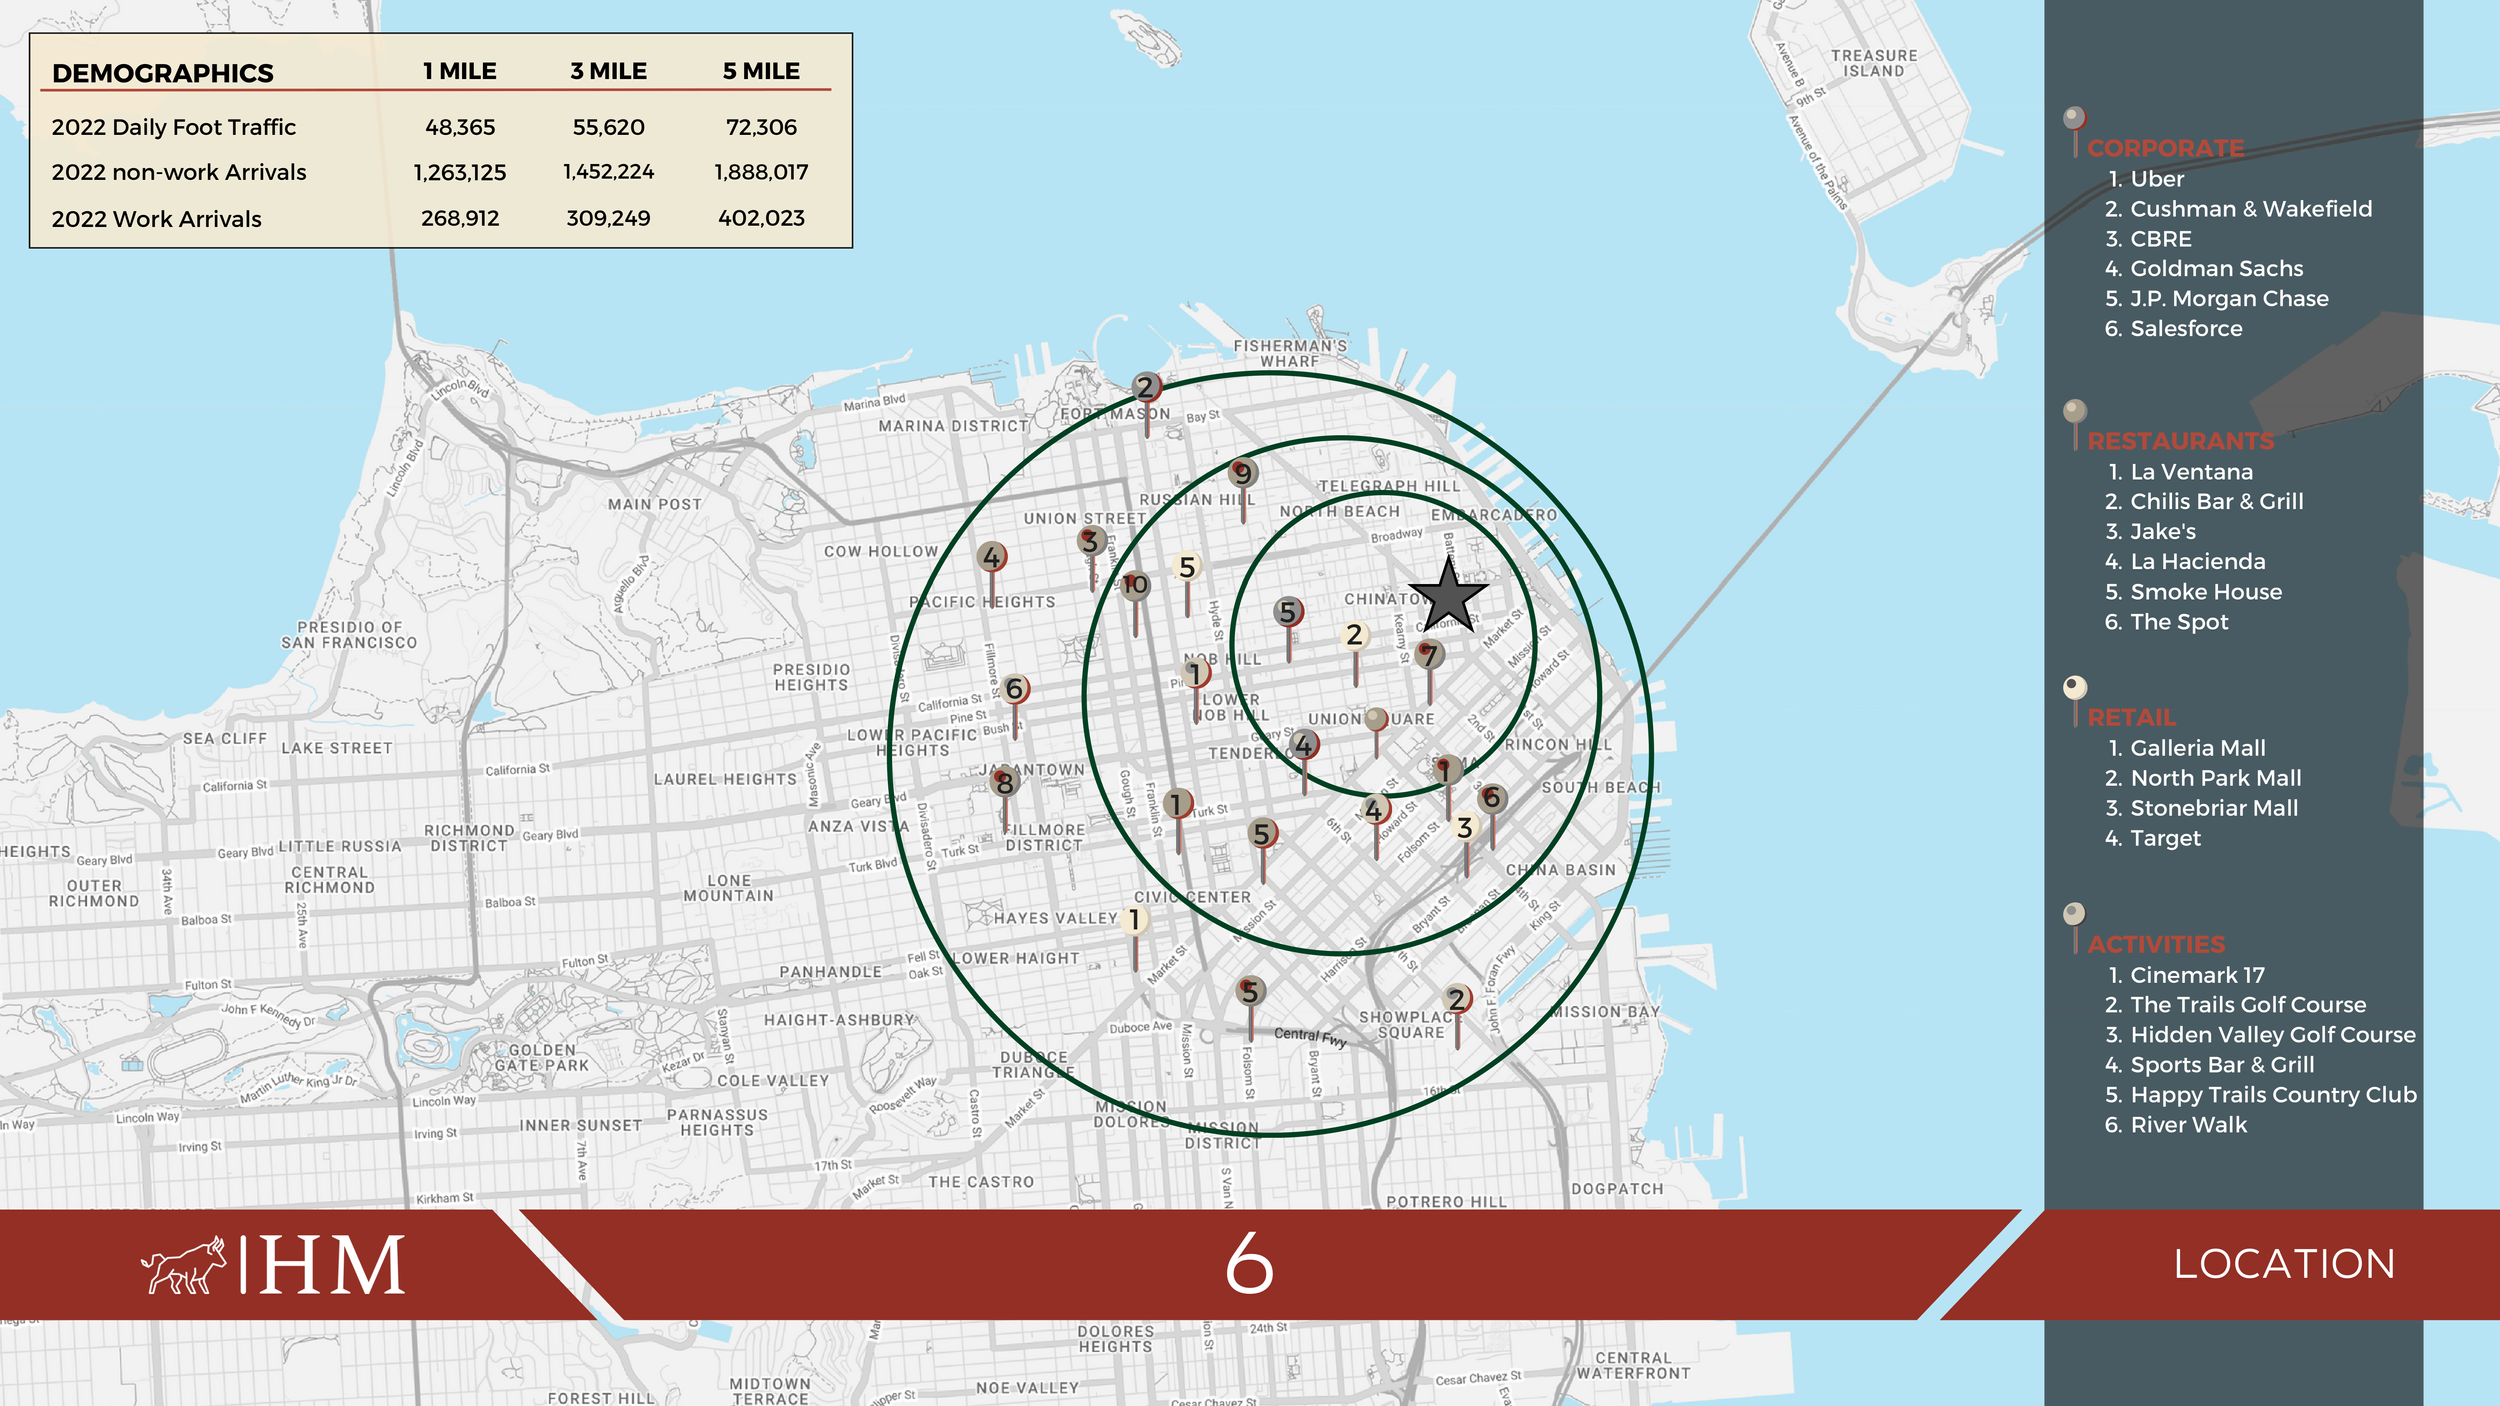Select 'La Ventana' restaurant entry
This screenshot has width=2500, height=1406.
tap(2191, 472)
